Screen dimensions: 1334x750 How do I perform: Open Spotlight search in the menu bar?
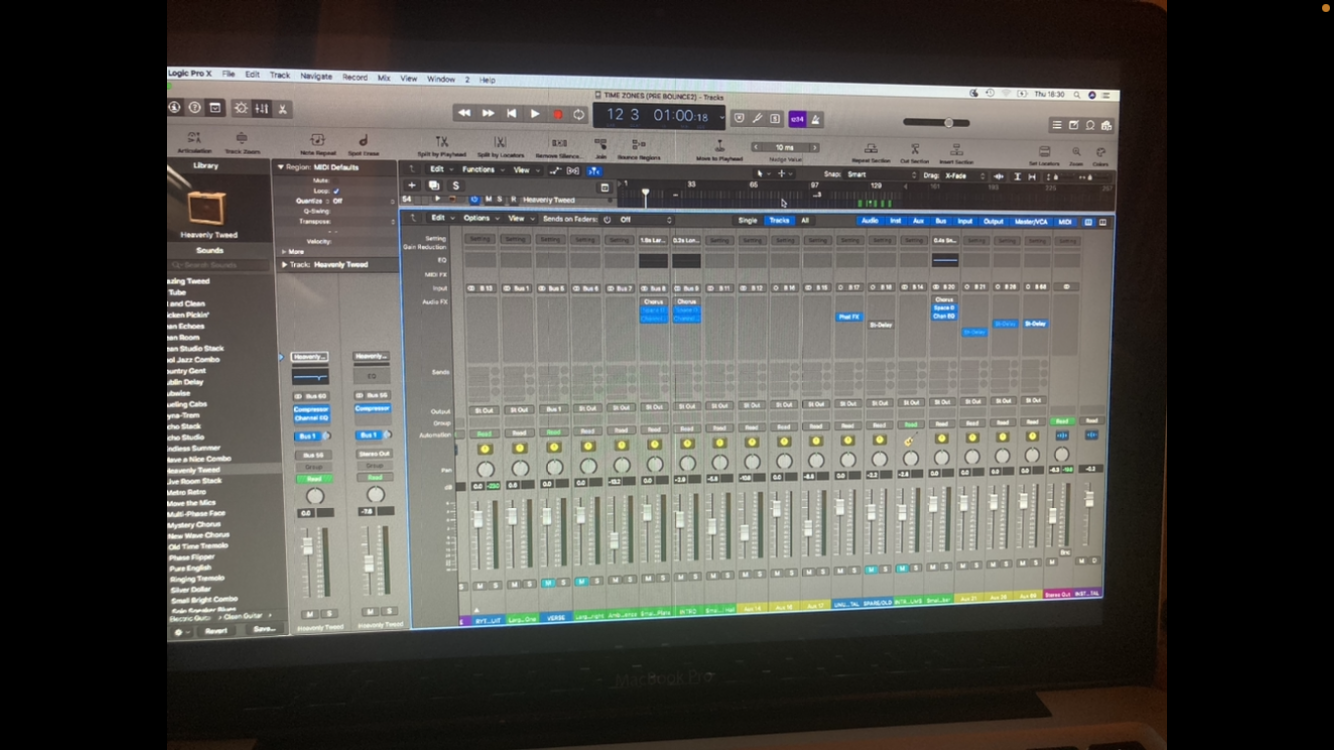[x=1077, y=94]
